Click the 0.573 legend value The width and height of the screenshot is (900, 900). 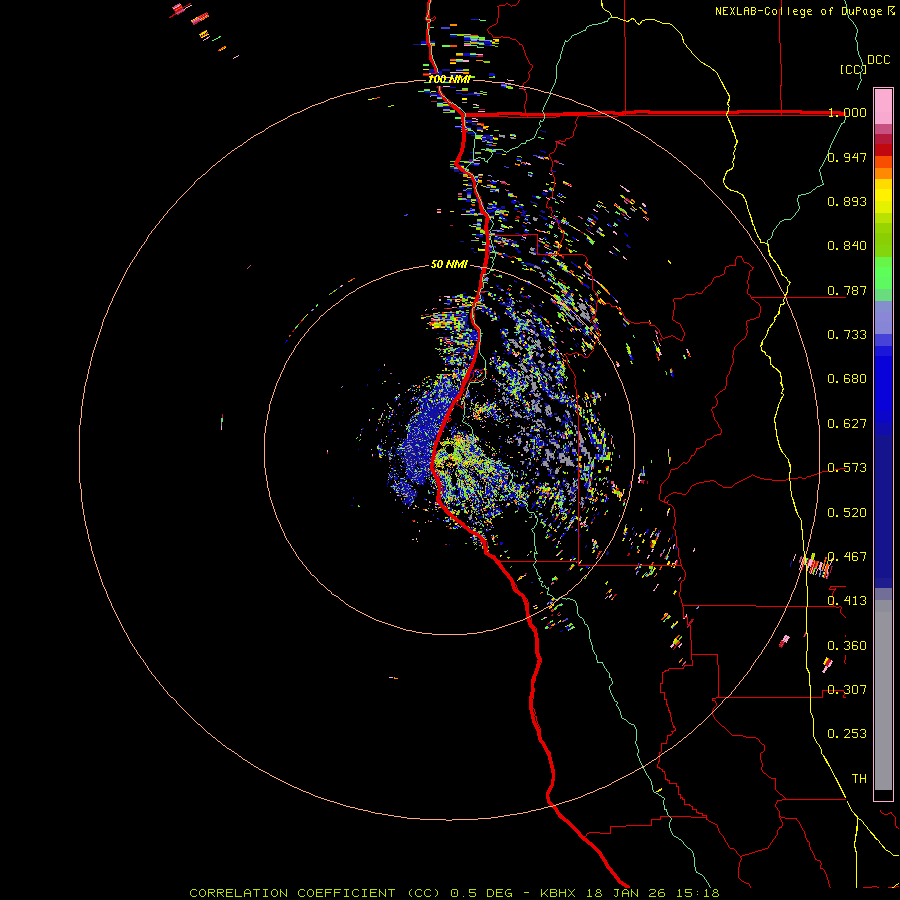tap(847, 468)
